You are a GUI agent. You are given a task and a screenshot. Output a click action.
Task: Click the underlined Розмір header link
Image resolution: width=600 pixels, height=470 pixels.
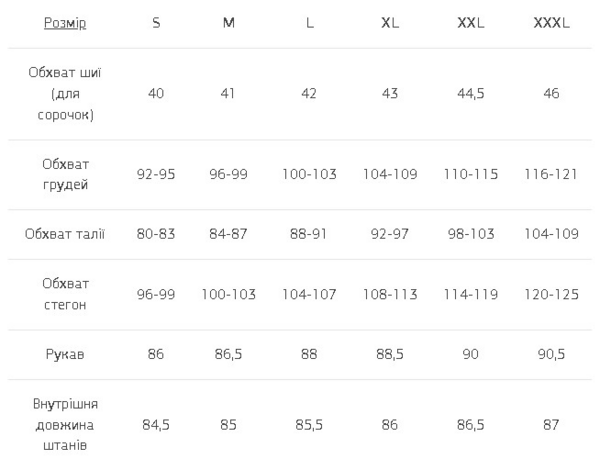click(x=65, y=22)
